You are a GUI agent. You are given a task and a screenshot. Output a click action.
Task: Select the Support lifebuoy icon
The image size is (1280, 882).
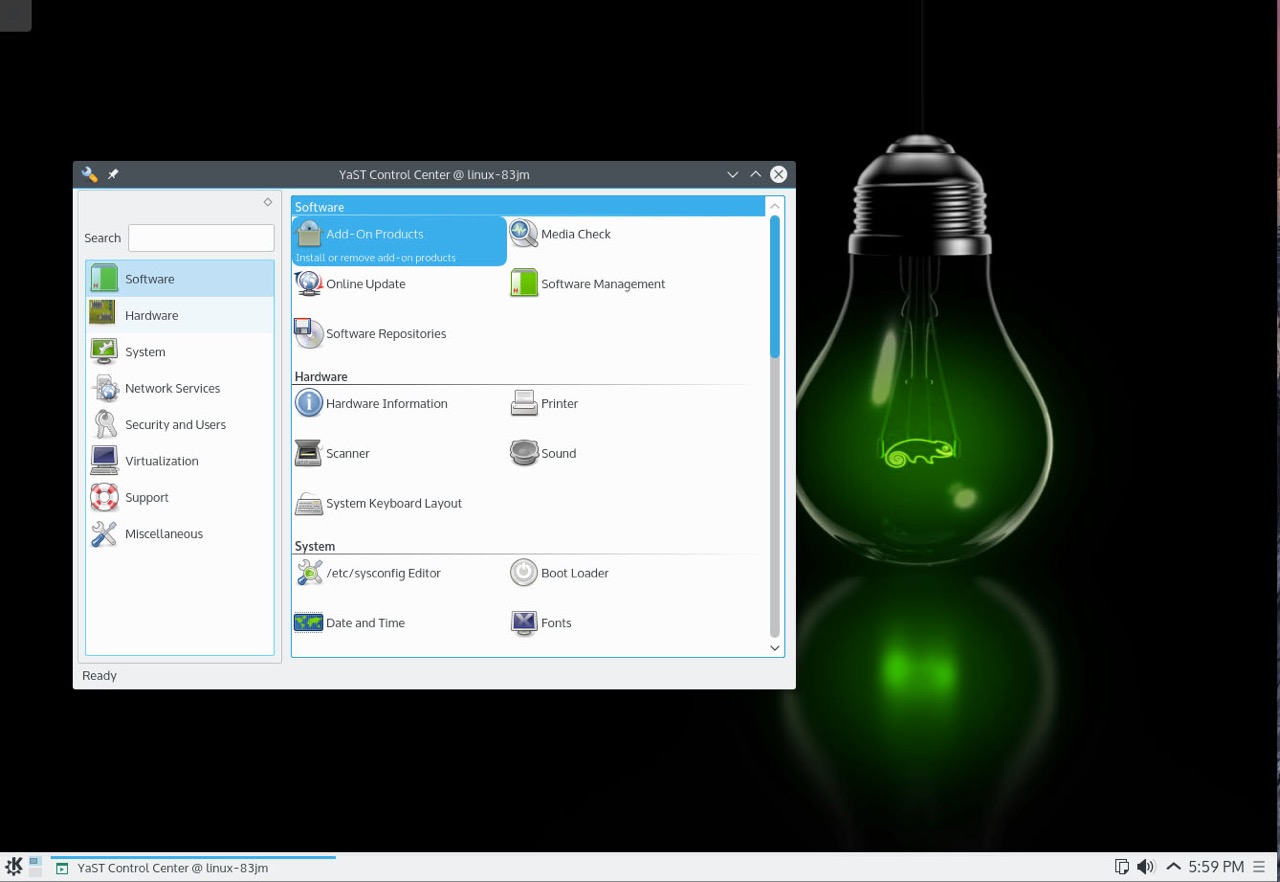point(104,497)
